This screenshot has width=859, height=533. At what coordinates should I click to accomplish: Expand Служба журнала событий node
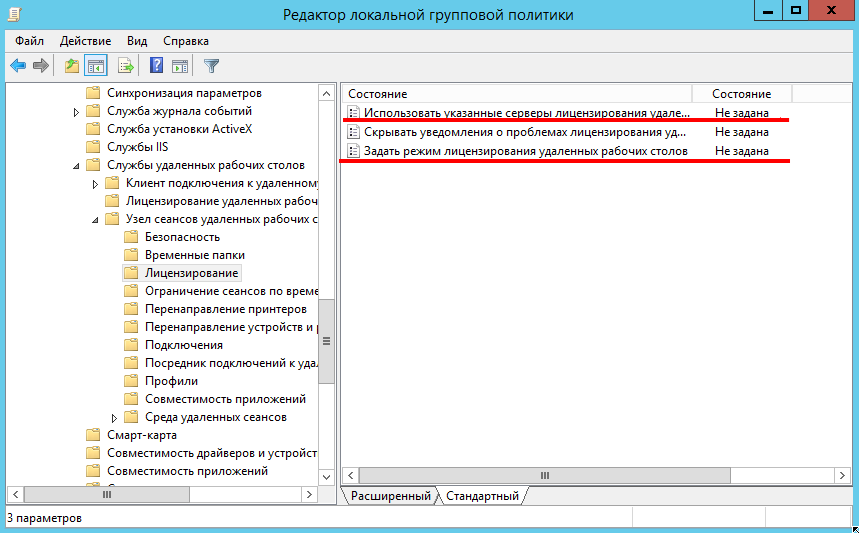(76, 112)
